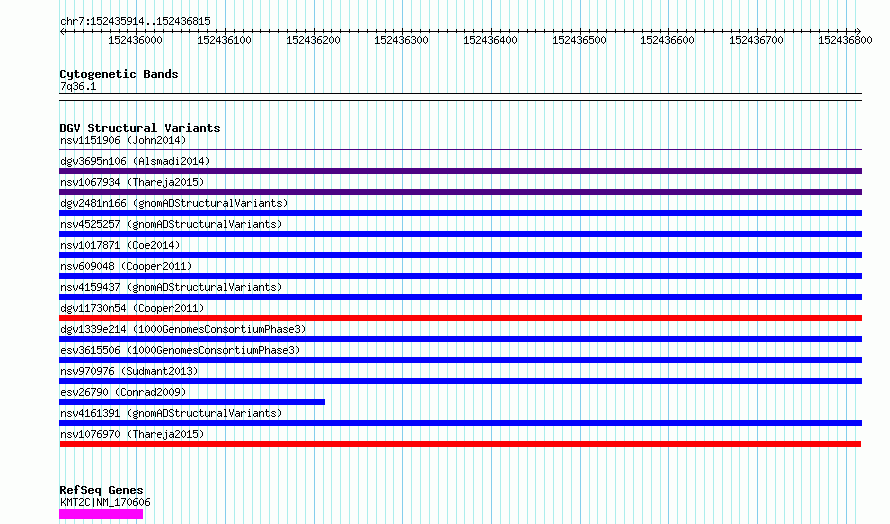The height and width of the screenshot is (524, 890).
Task: Click the short esv26790 (Conrad2009) blue bar
Action: (192, 402)
